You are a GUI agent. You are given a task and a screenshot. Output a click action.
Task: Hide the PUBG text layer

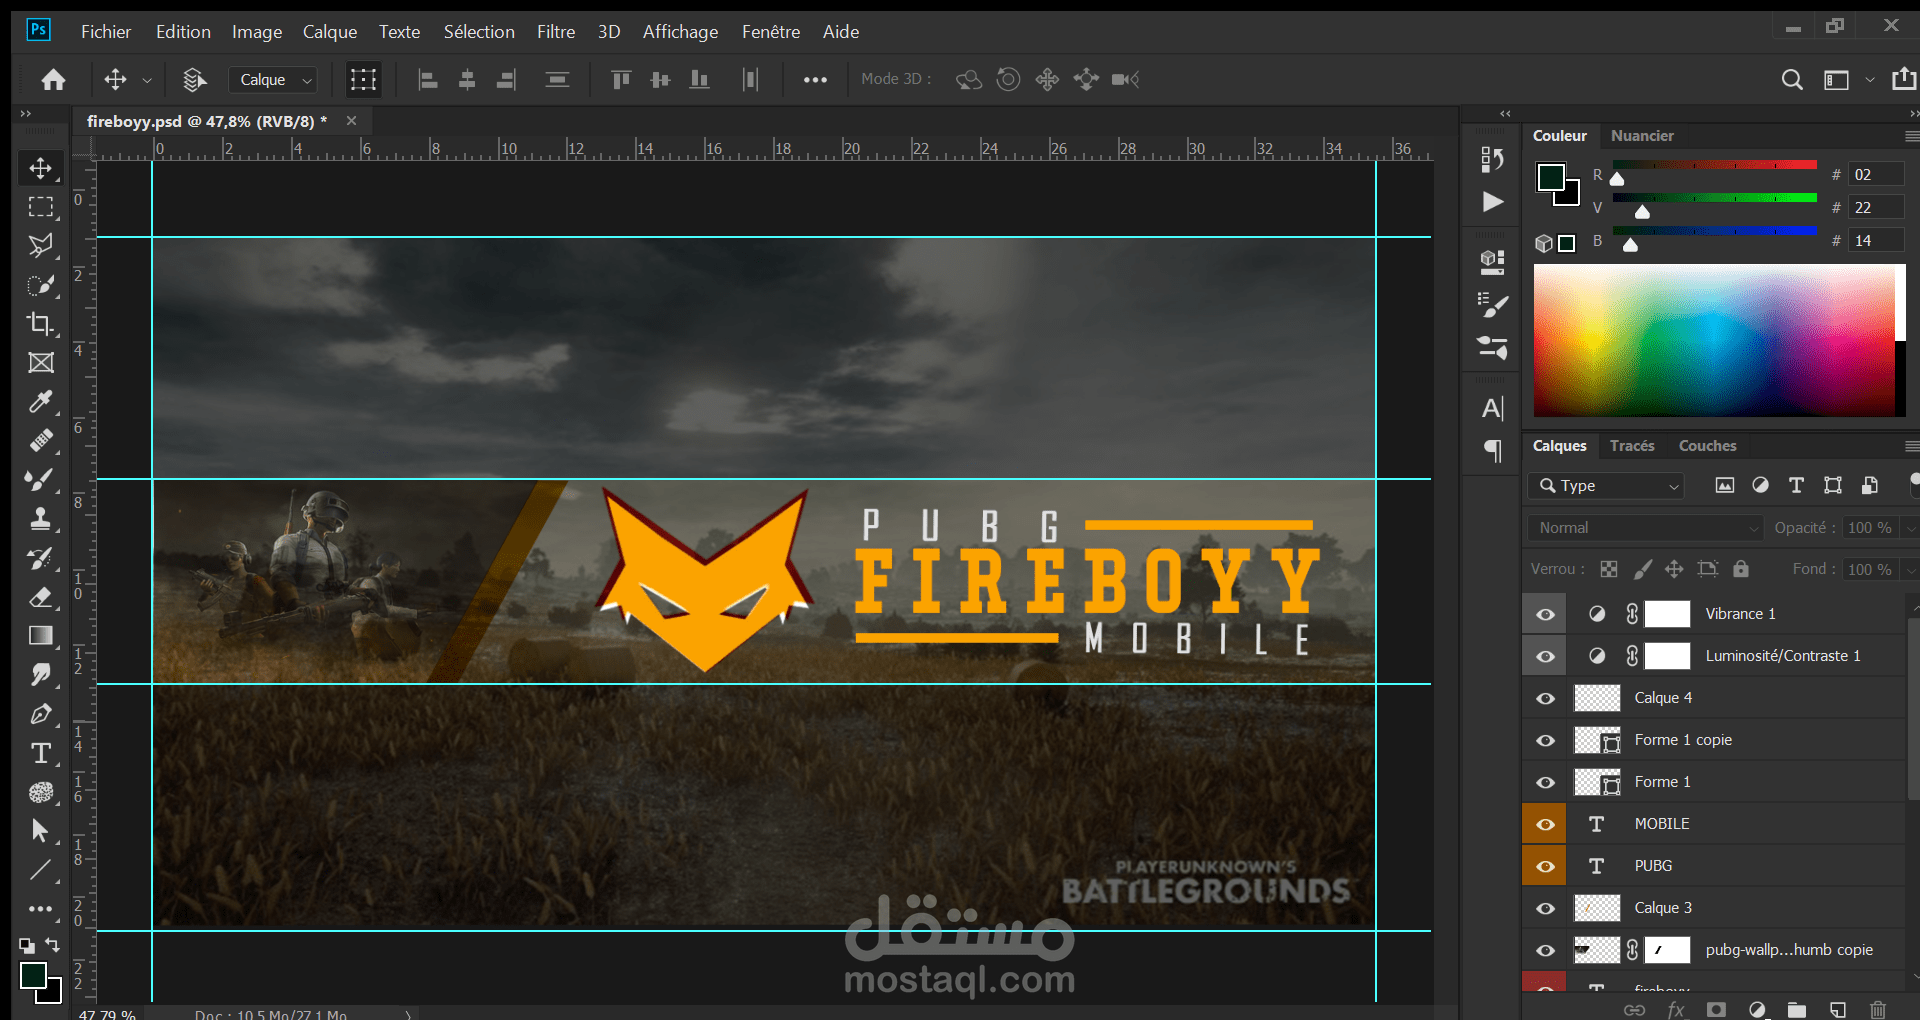1545,866
